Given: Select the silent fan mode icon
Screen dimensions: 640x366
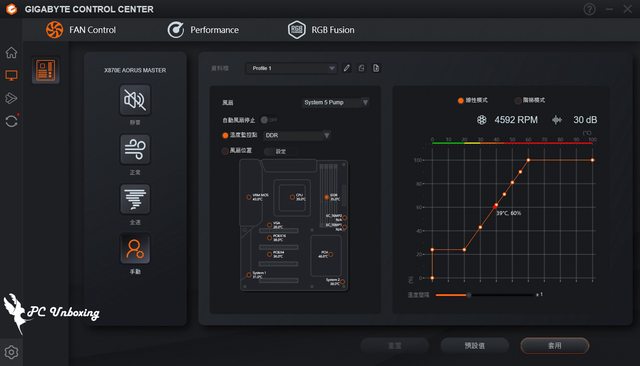Looking at the screenshot, I should pos(135,100).
